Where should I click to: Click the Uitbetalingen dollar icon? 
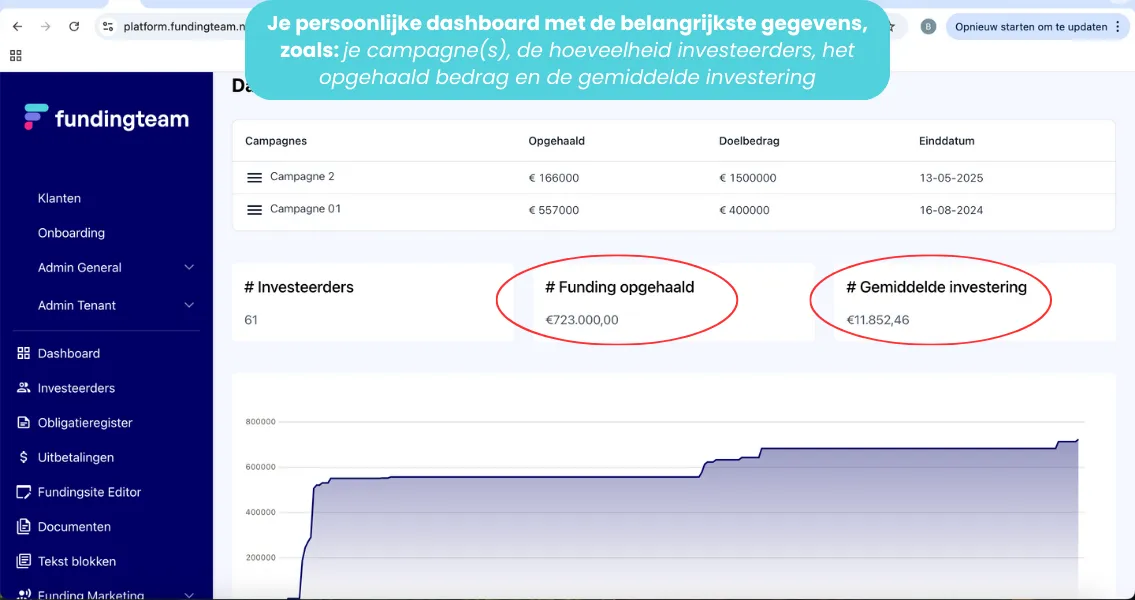pos(24,457)
